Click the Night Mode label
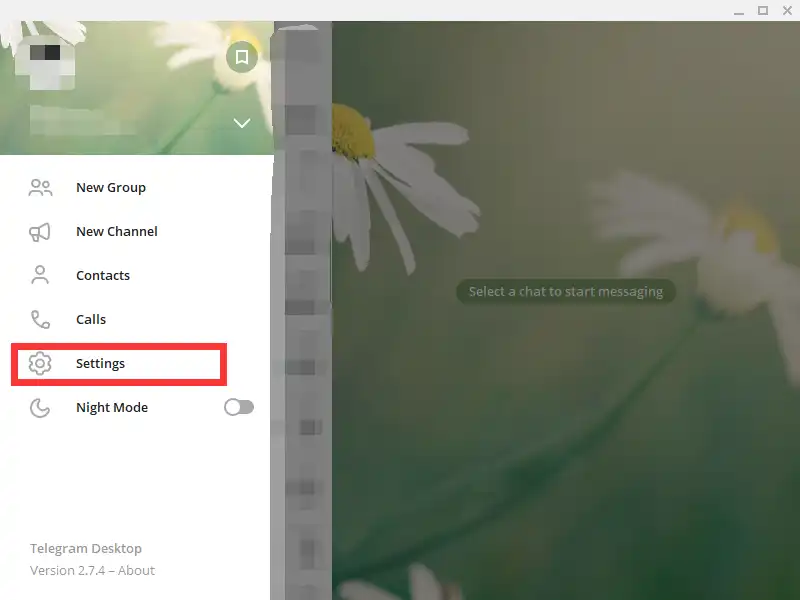The width and height of the screenshot is (800, 600). point(112,407)
